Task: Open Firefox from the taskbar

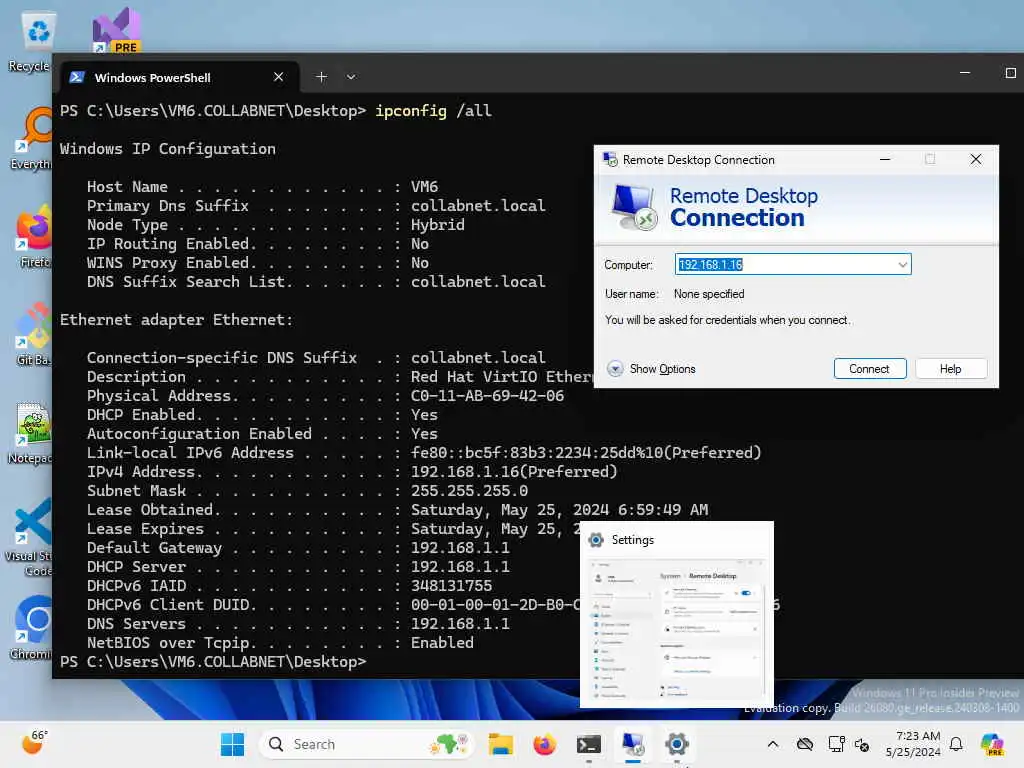Action: pyautogui.click(x=544, y=744)
